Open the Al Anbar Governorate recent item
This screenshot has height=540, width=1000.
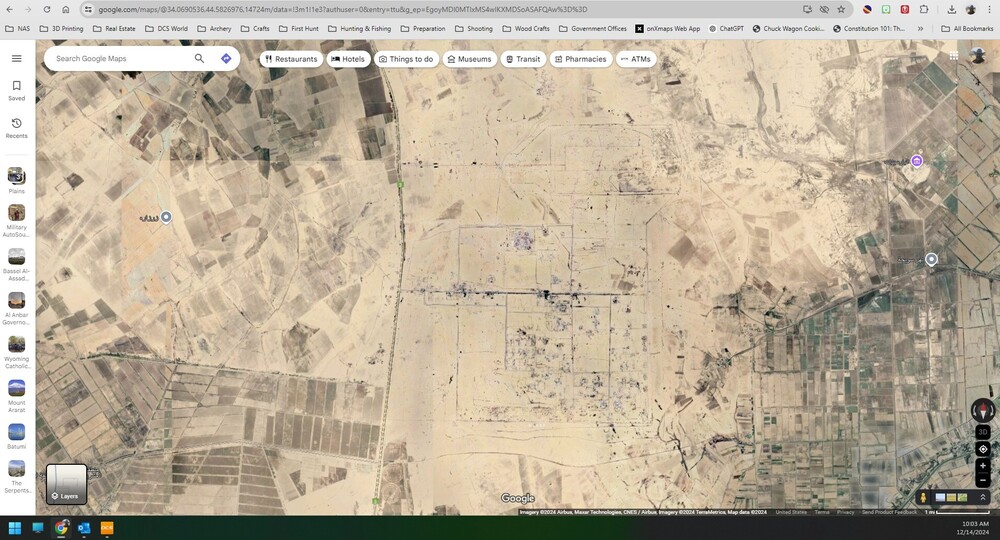pyautogui.click(x=17, y=309)
